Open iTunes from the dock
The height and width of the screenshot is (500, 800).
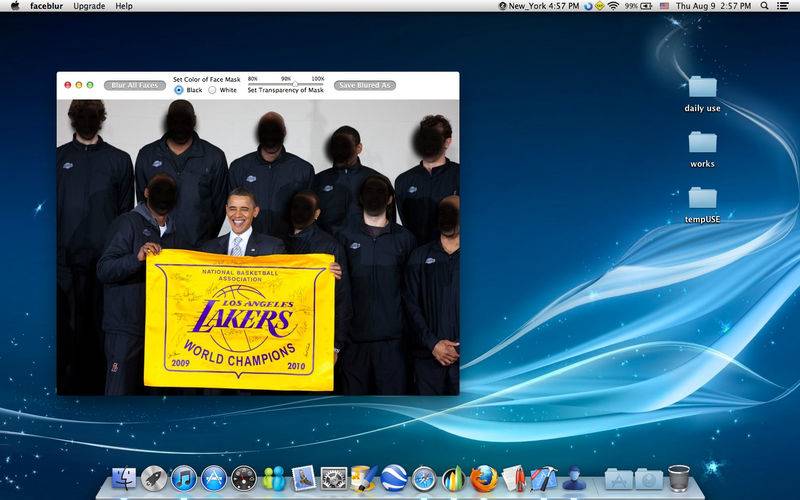(184, 479)
